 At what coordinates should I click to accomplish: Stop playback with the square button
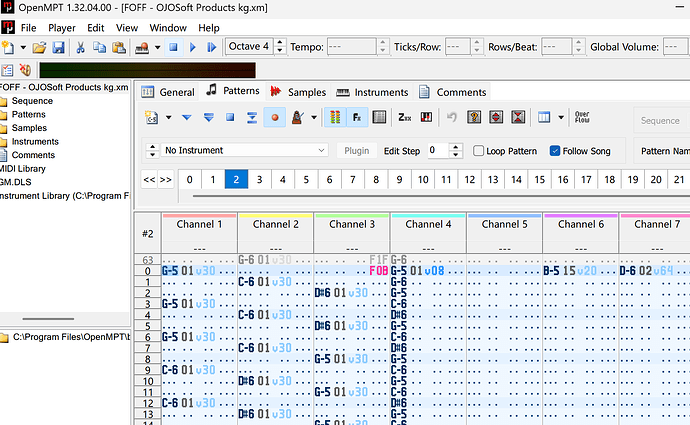coord(173,47)
